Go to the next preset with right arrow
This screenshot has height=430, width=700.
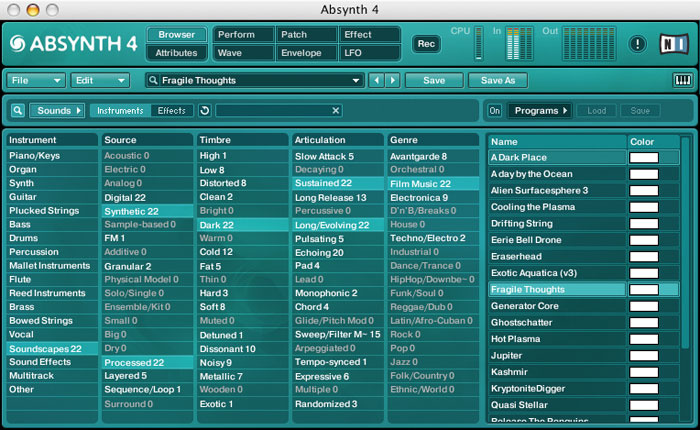[392, 80]
